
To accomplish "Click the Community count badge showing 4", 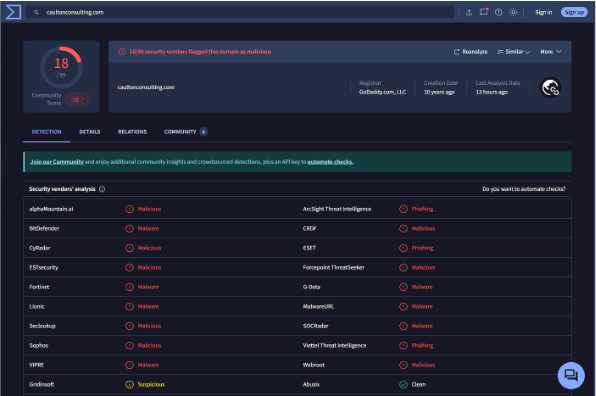I will (x=203, y=132).
